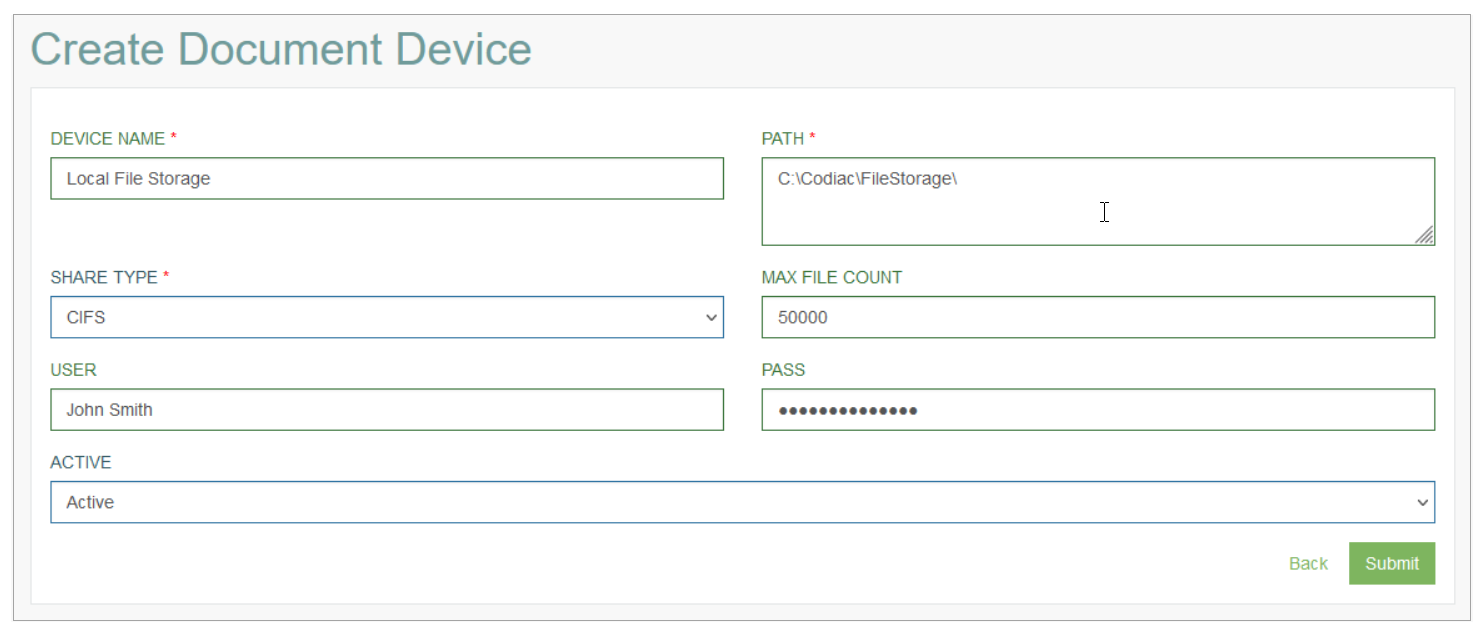The height and width of the screenshot is (633, 1482).
Task: Click the ACTIVE label text
Action: [81, 462]
